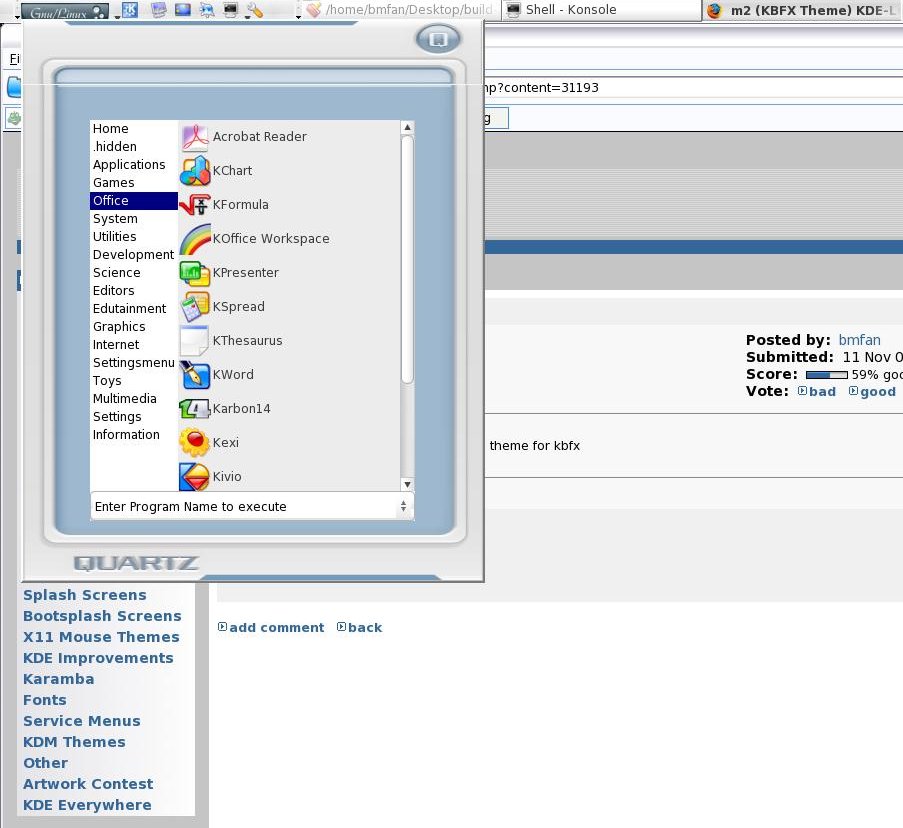The width and height of the screenshot is (903, 828).
Task: Switch to Shell - Konsole taskbar entry
Action: tap(601, 10)
